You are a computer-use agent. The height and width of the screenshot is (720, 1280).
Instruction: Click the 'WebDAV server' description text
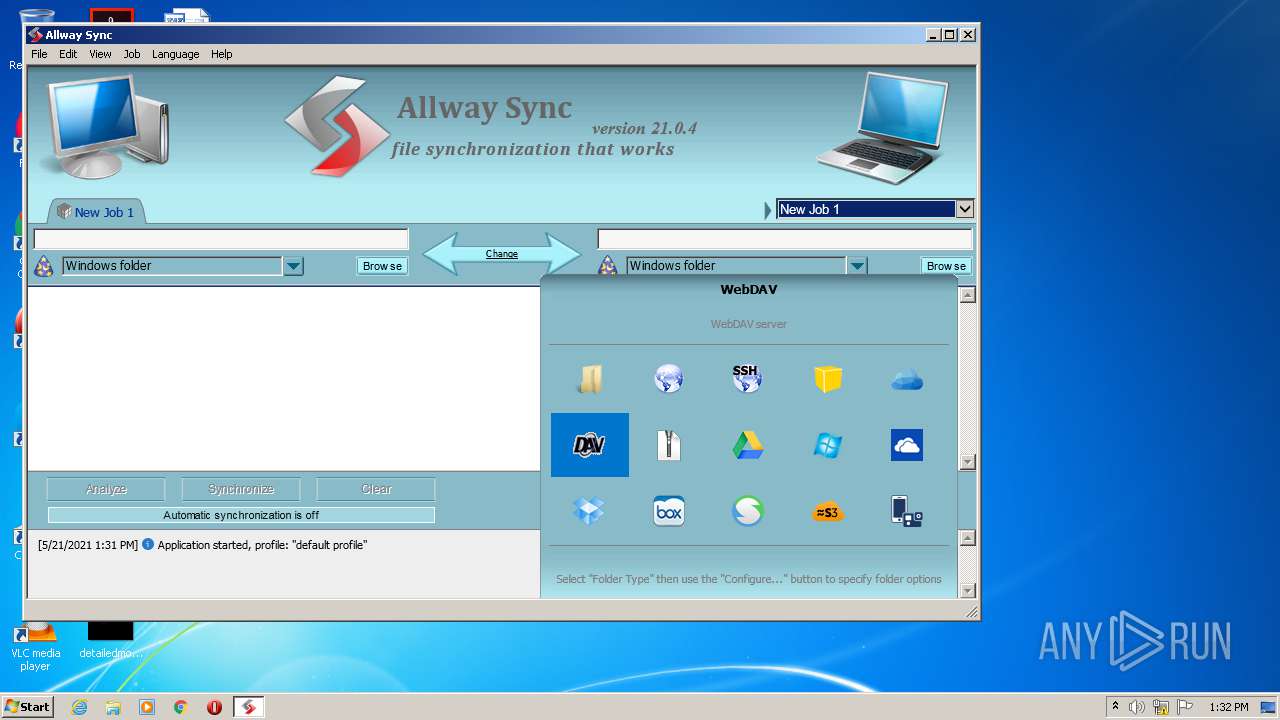748,324
